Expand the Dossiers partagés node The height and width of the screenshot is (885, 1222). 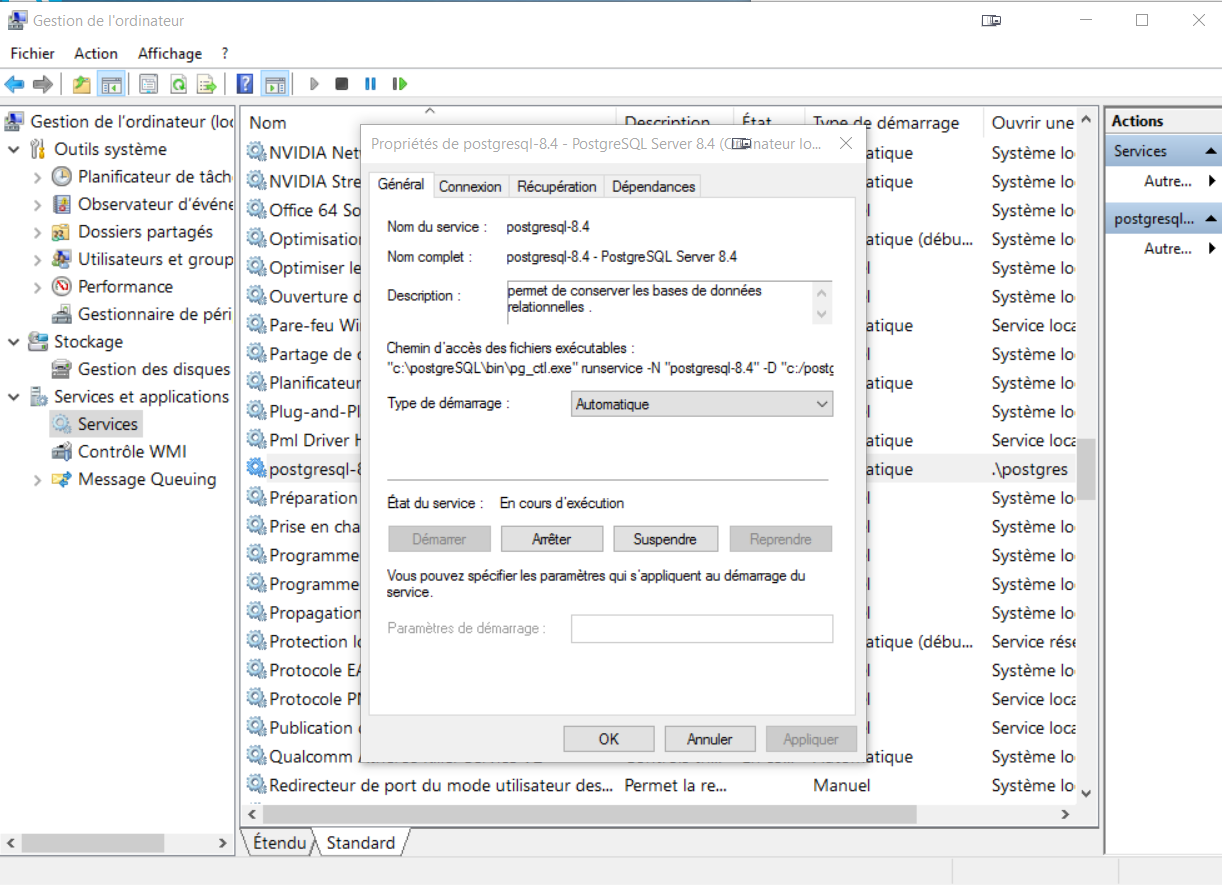pos(37,232)
